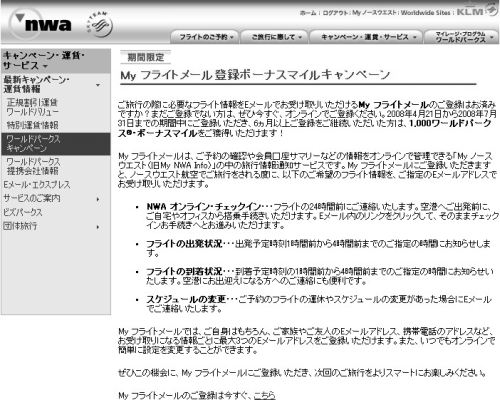
Task: Open マイレージ・プログラム ワールドパークス tab
Action: pyautogui.click(x=462, y=37)
